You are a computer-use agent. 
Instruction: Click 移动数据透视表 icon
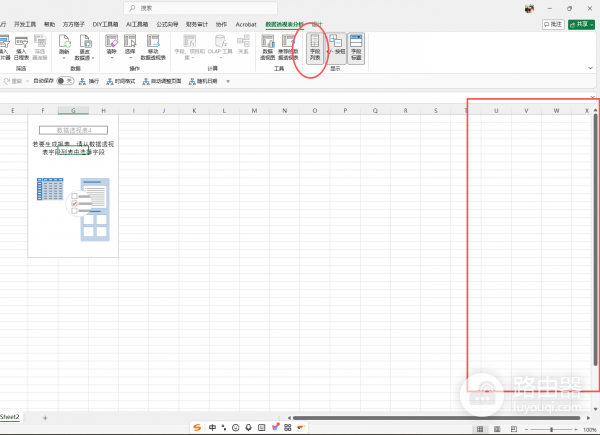click(x=153, y=46)
